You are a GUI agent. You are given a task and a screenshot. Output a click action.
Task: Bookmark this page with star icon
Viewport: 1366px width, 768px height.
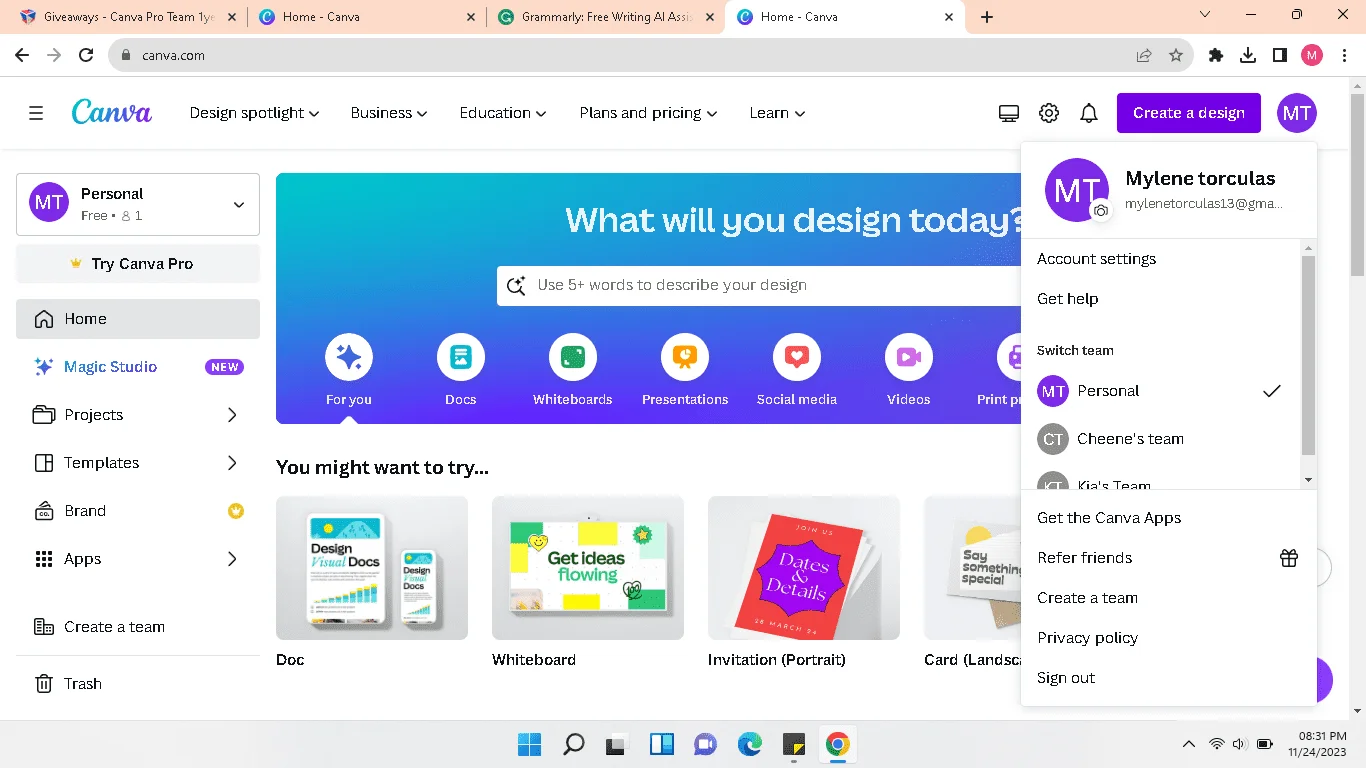click(x=1176, y=56)
